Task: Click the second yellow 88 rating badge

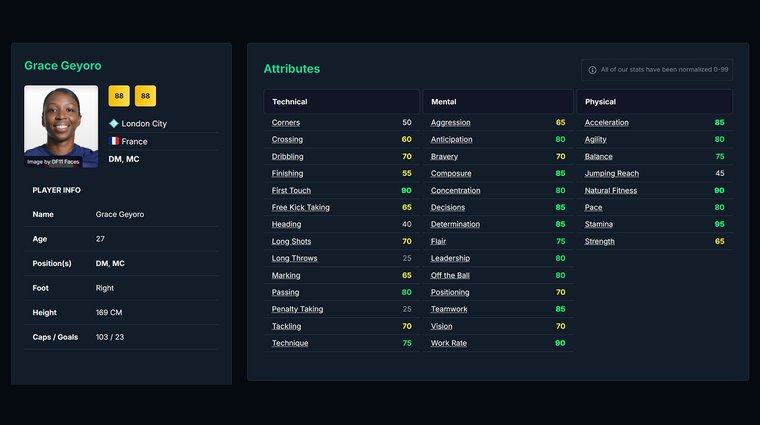Action: [x=145, y=96]
